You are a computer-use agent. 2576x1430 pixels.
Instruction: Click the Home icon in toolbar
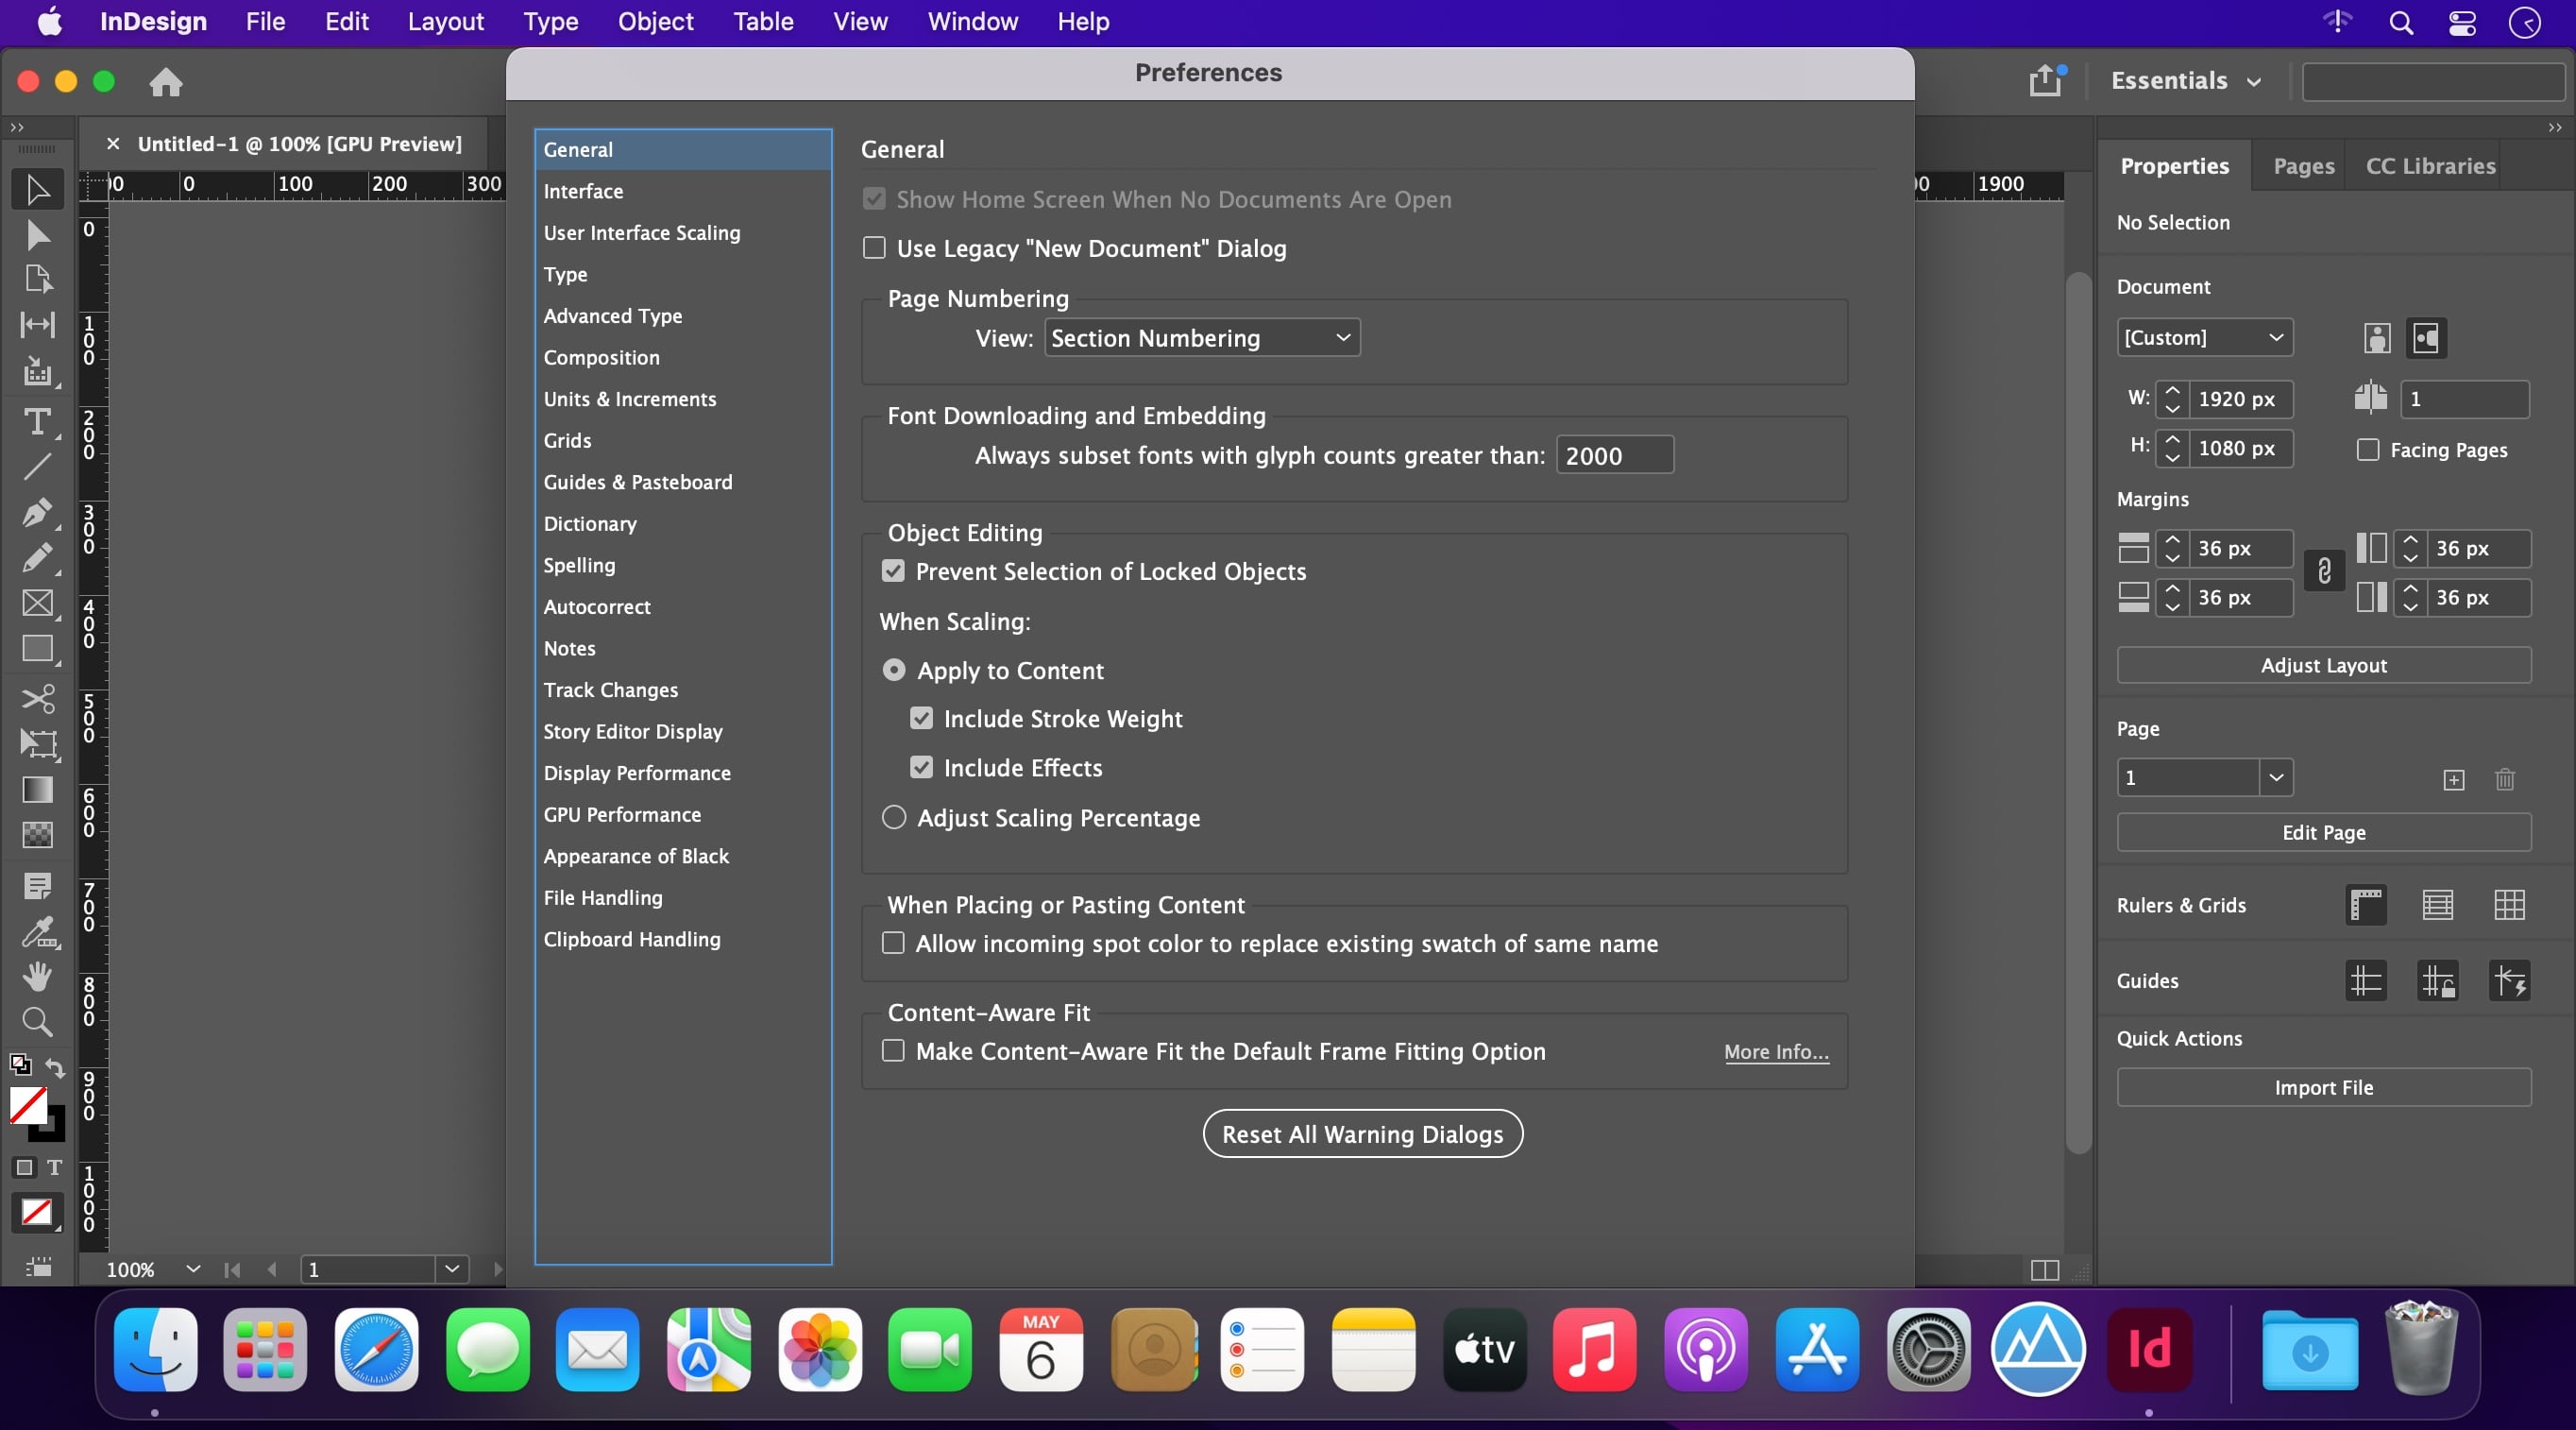point(166,82)
